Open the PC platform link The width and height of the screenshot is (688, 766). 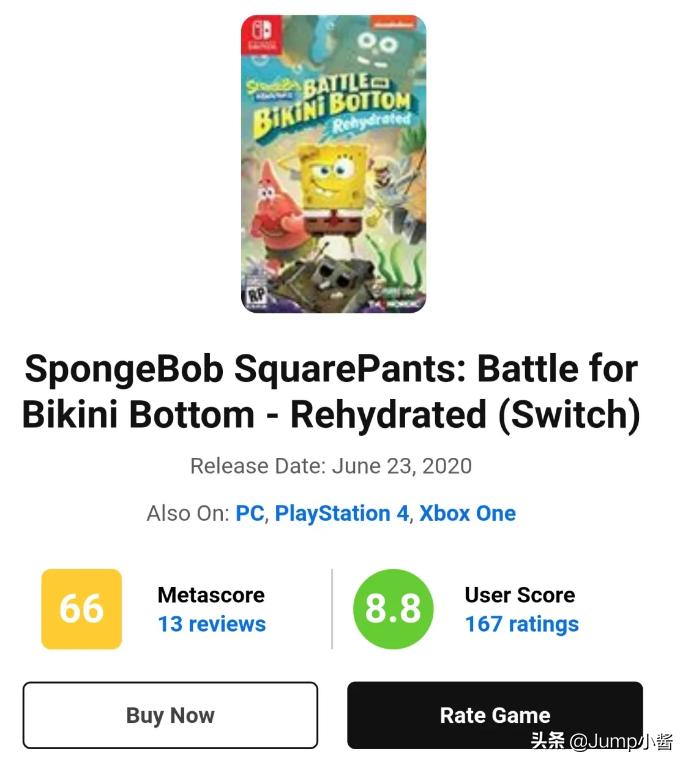click(x=250, y=514)
